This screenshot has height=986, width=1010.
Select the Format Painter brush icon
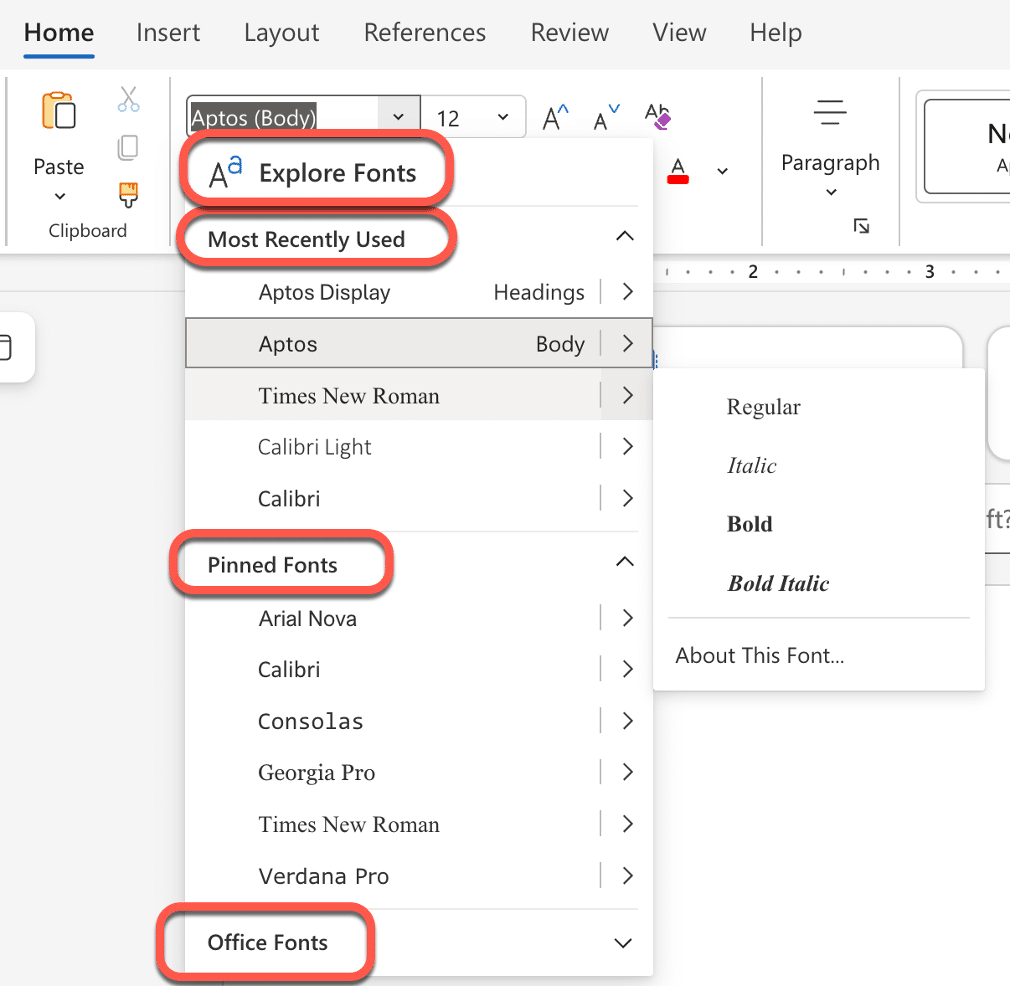(128, 193)
